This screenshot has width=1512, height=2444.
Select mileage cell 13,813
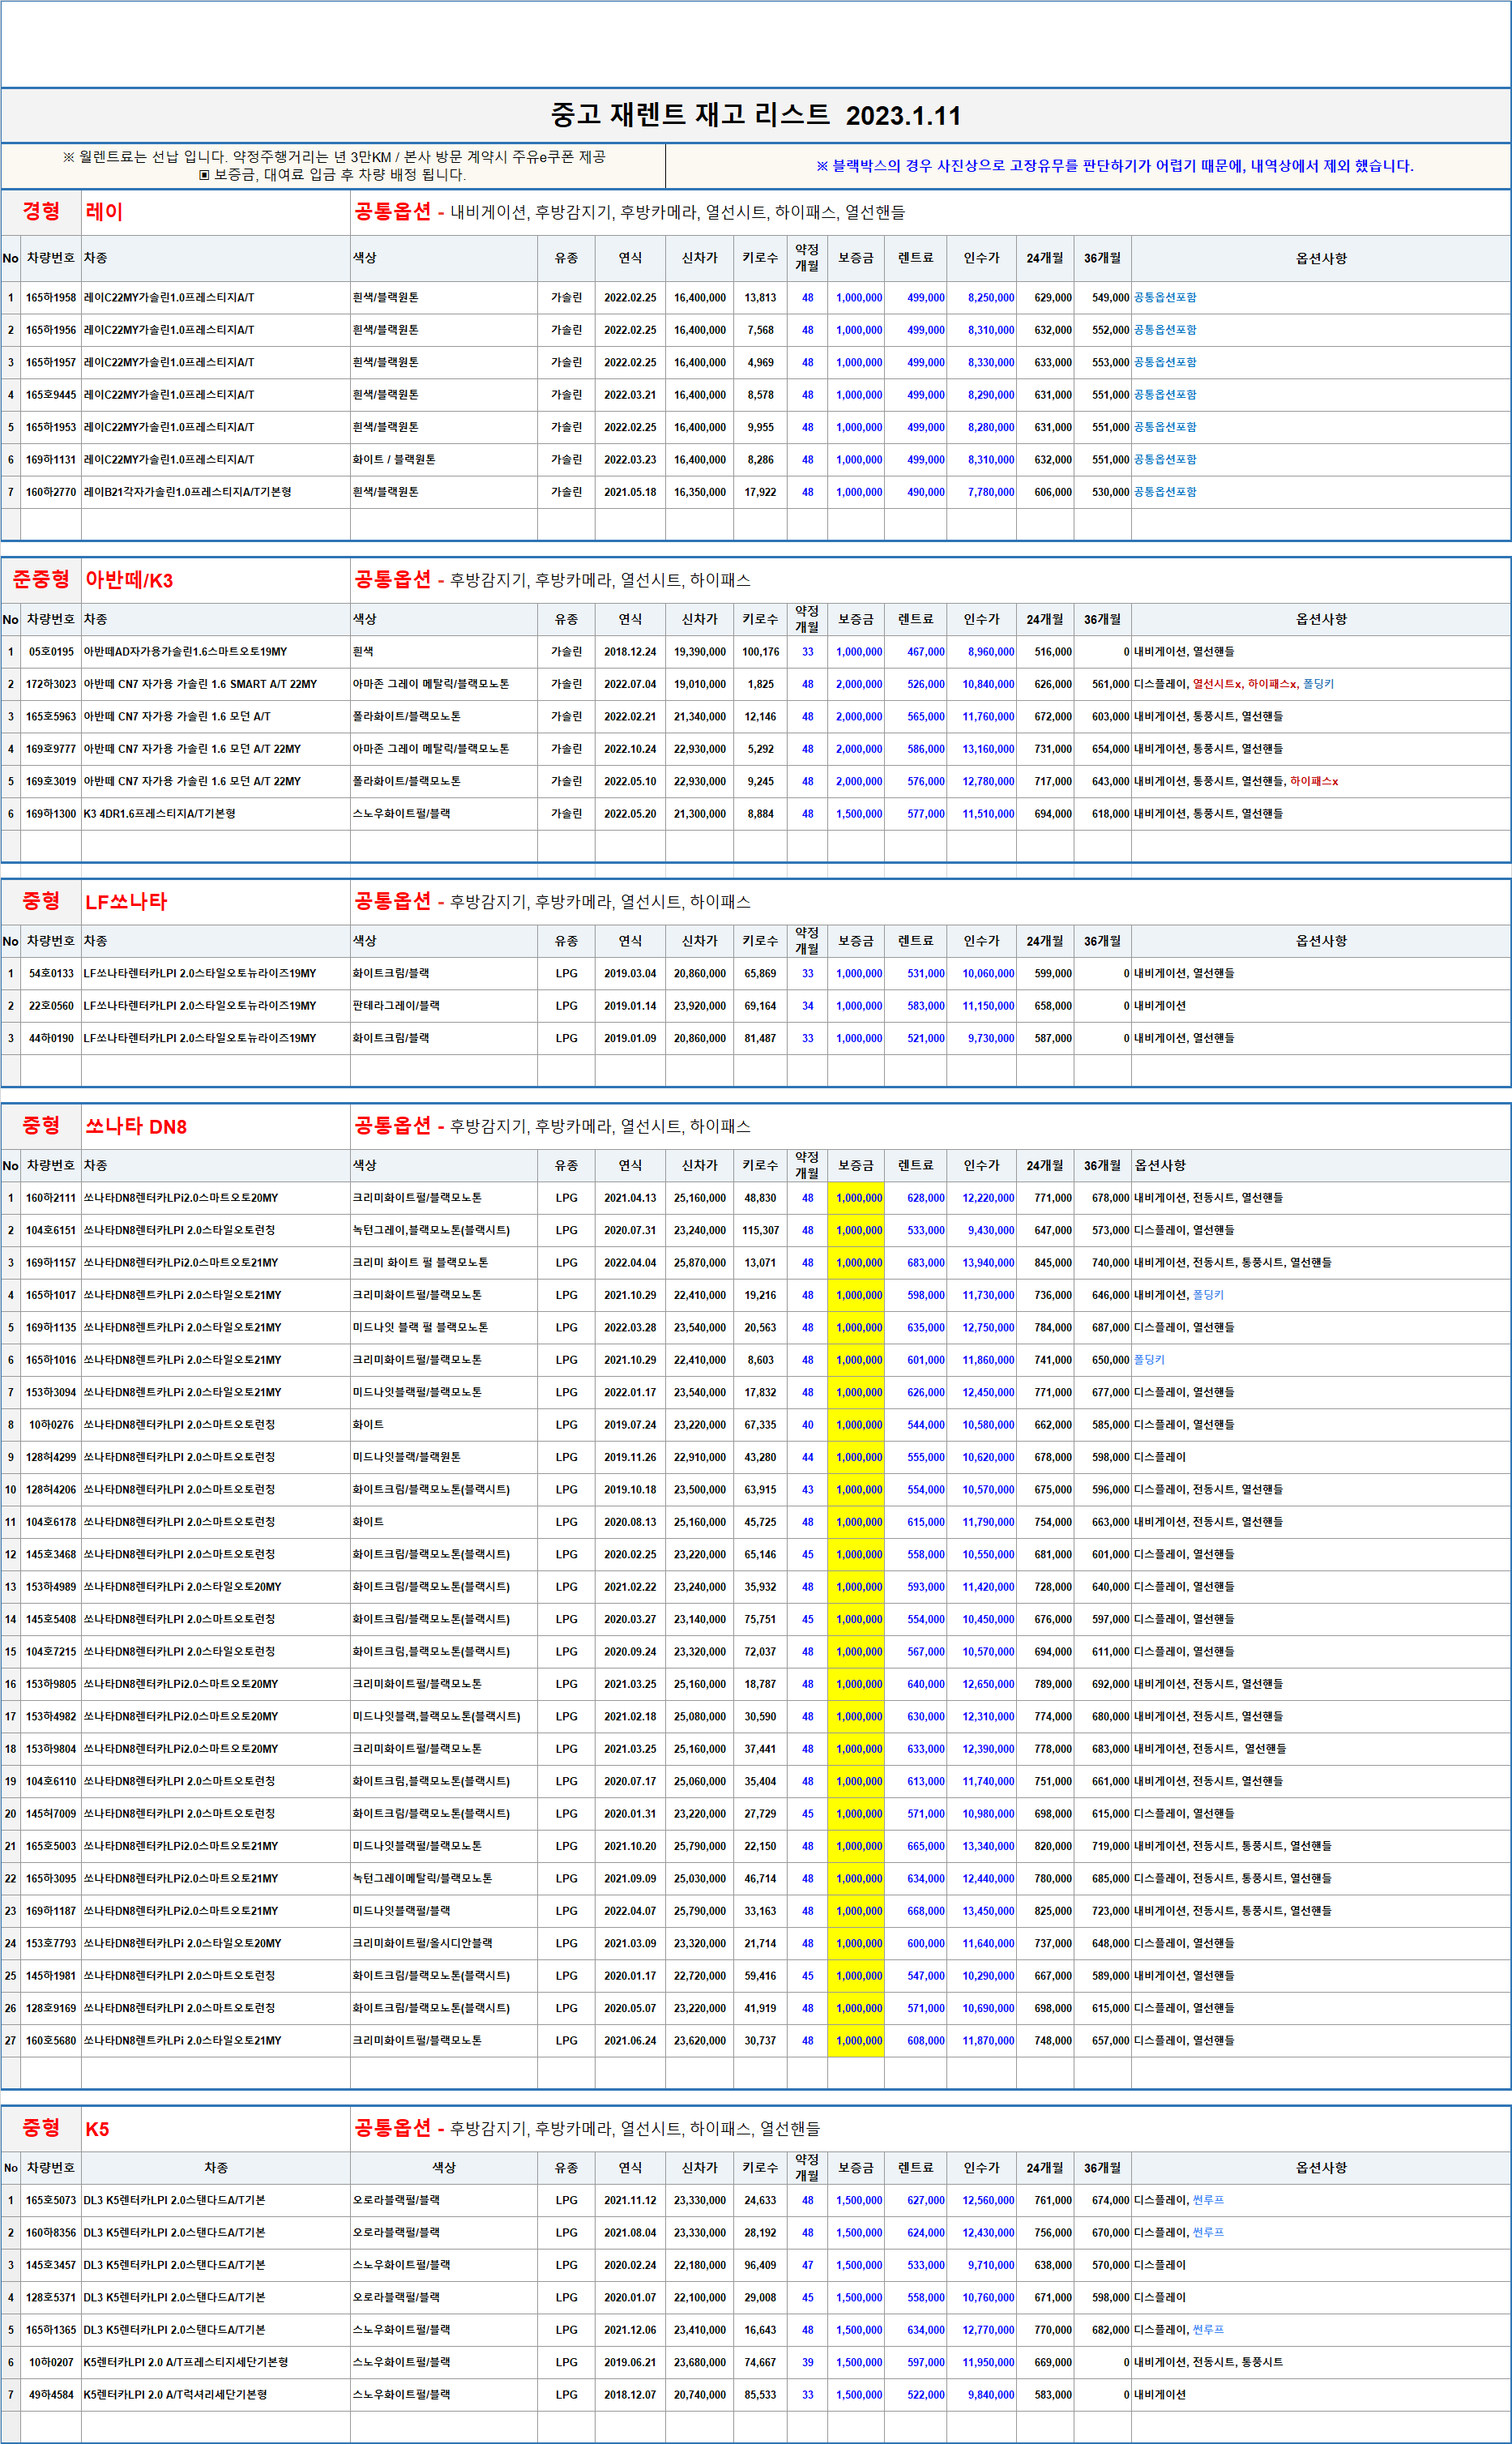760,298
